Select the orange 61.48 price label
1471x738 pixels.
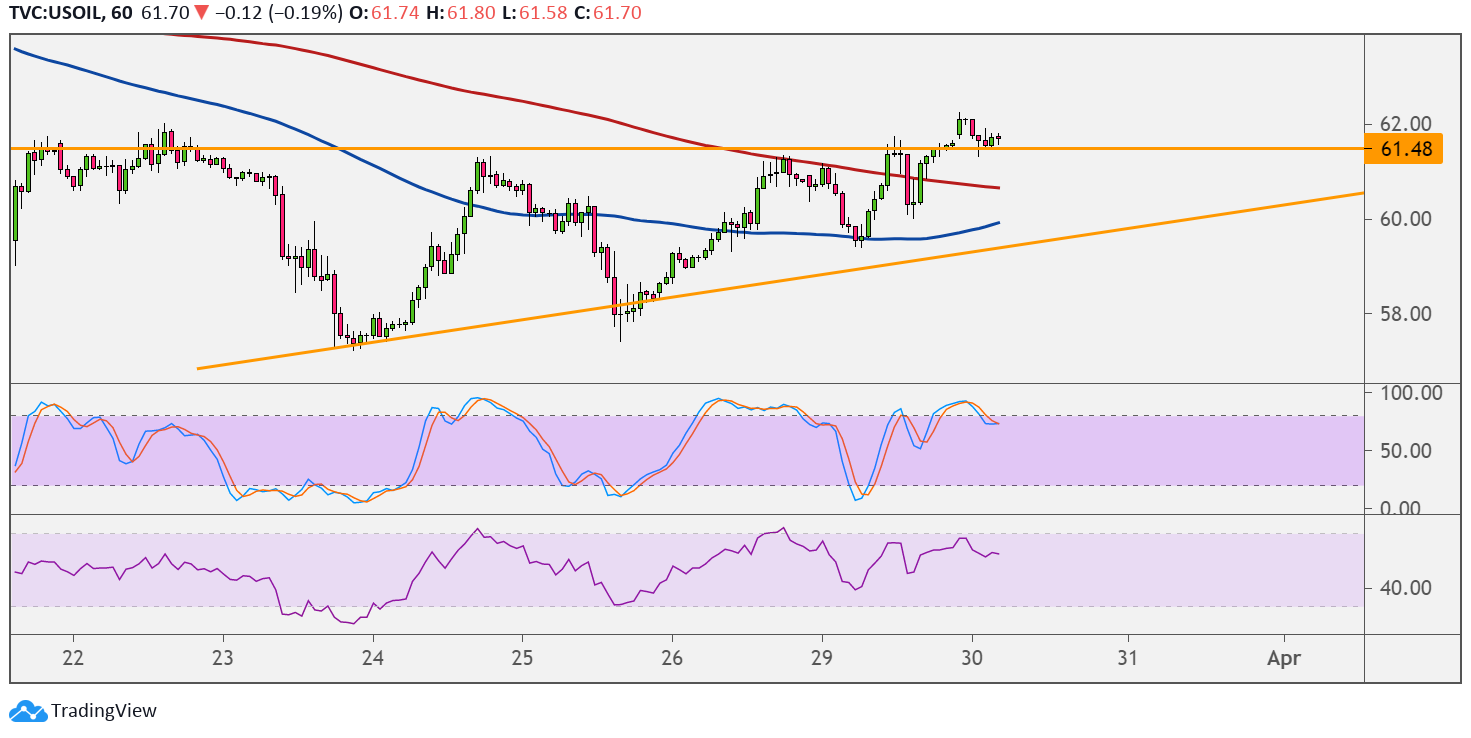tap(1406, 149)
